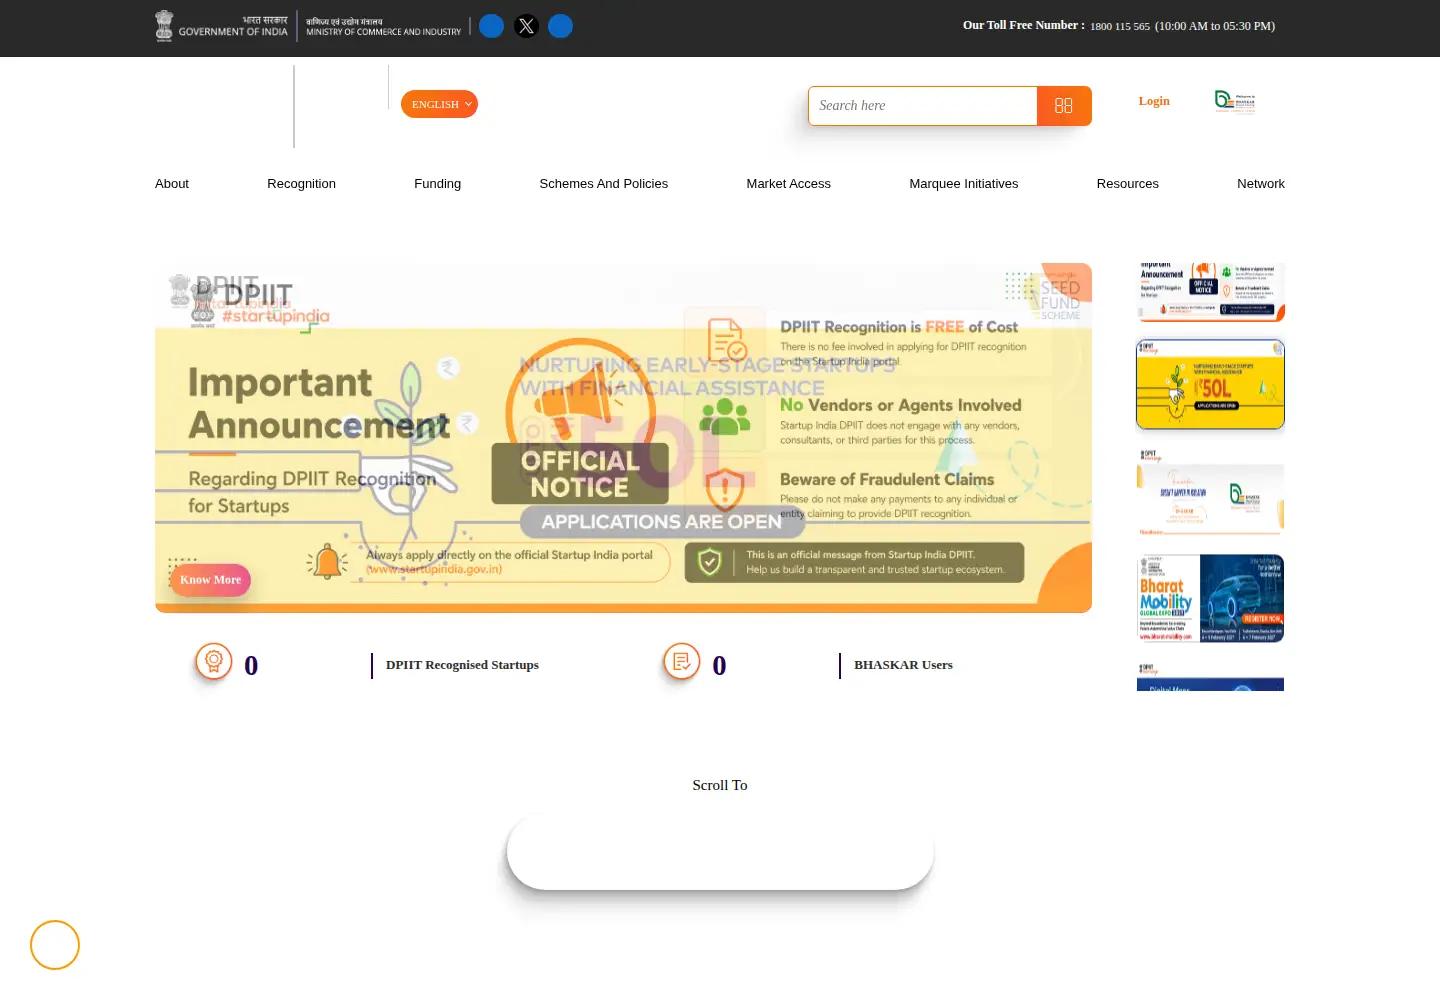Click the DPIIT Recognised Startups label
1440x1000 pixels.
[462, 665]
